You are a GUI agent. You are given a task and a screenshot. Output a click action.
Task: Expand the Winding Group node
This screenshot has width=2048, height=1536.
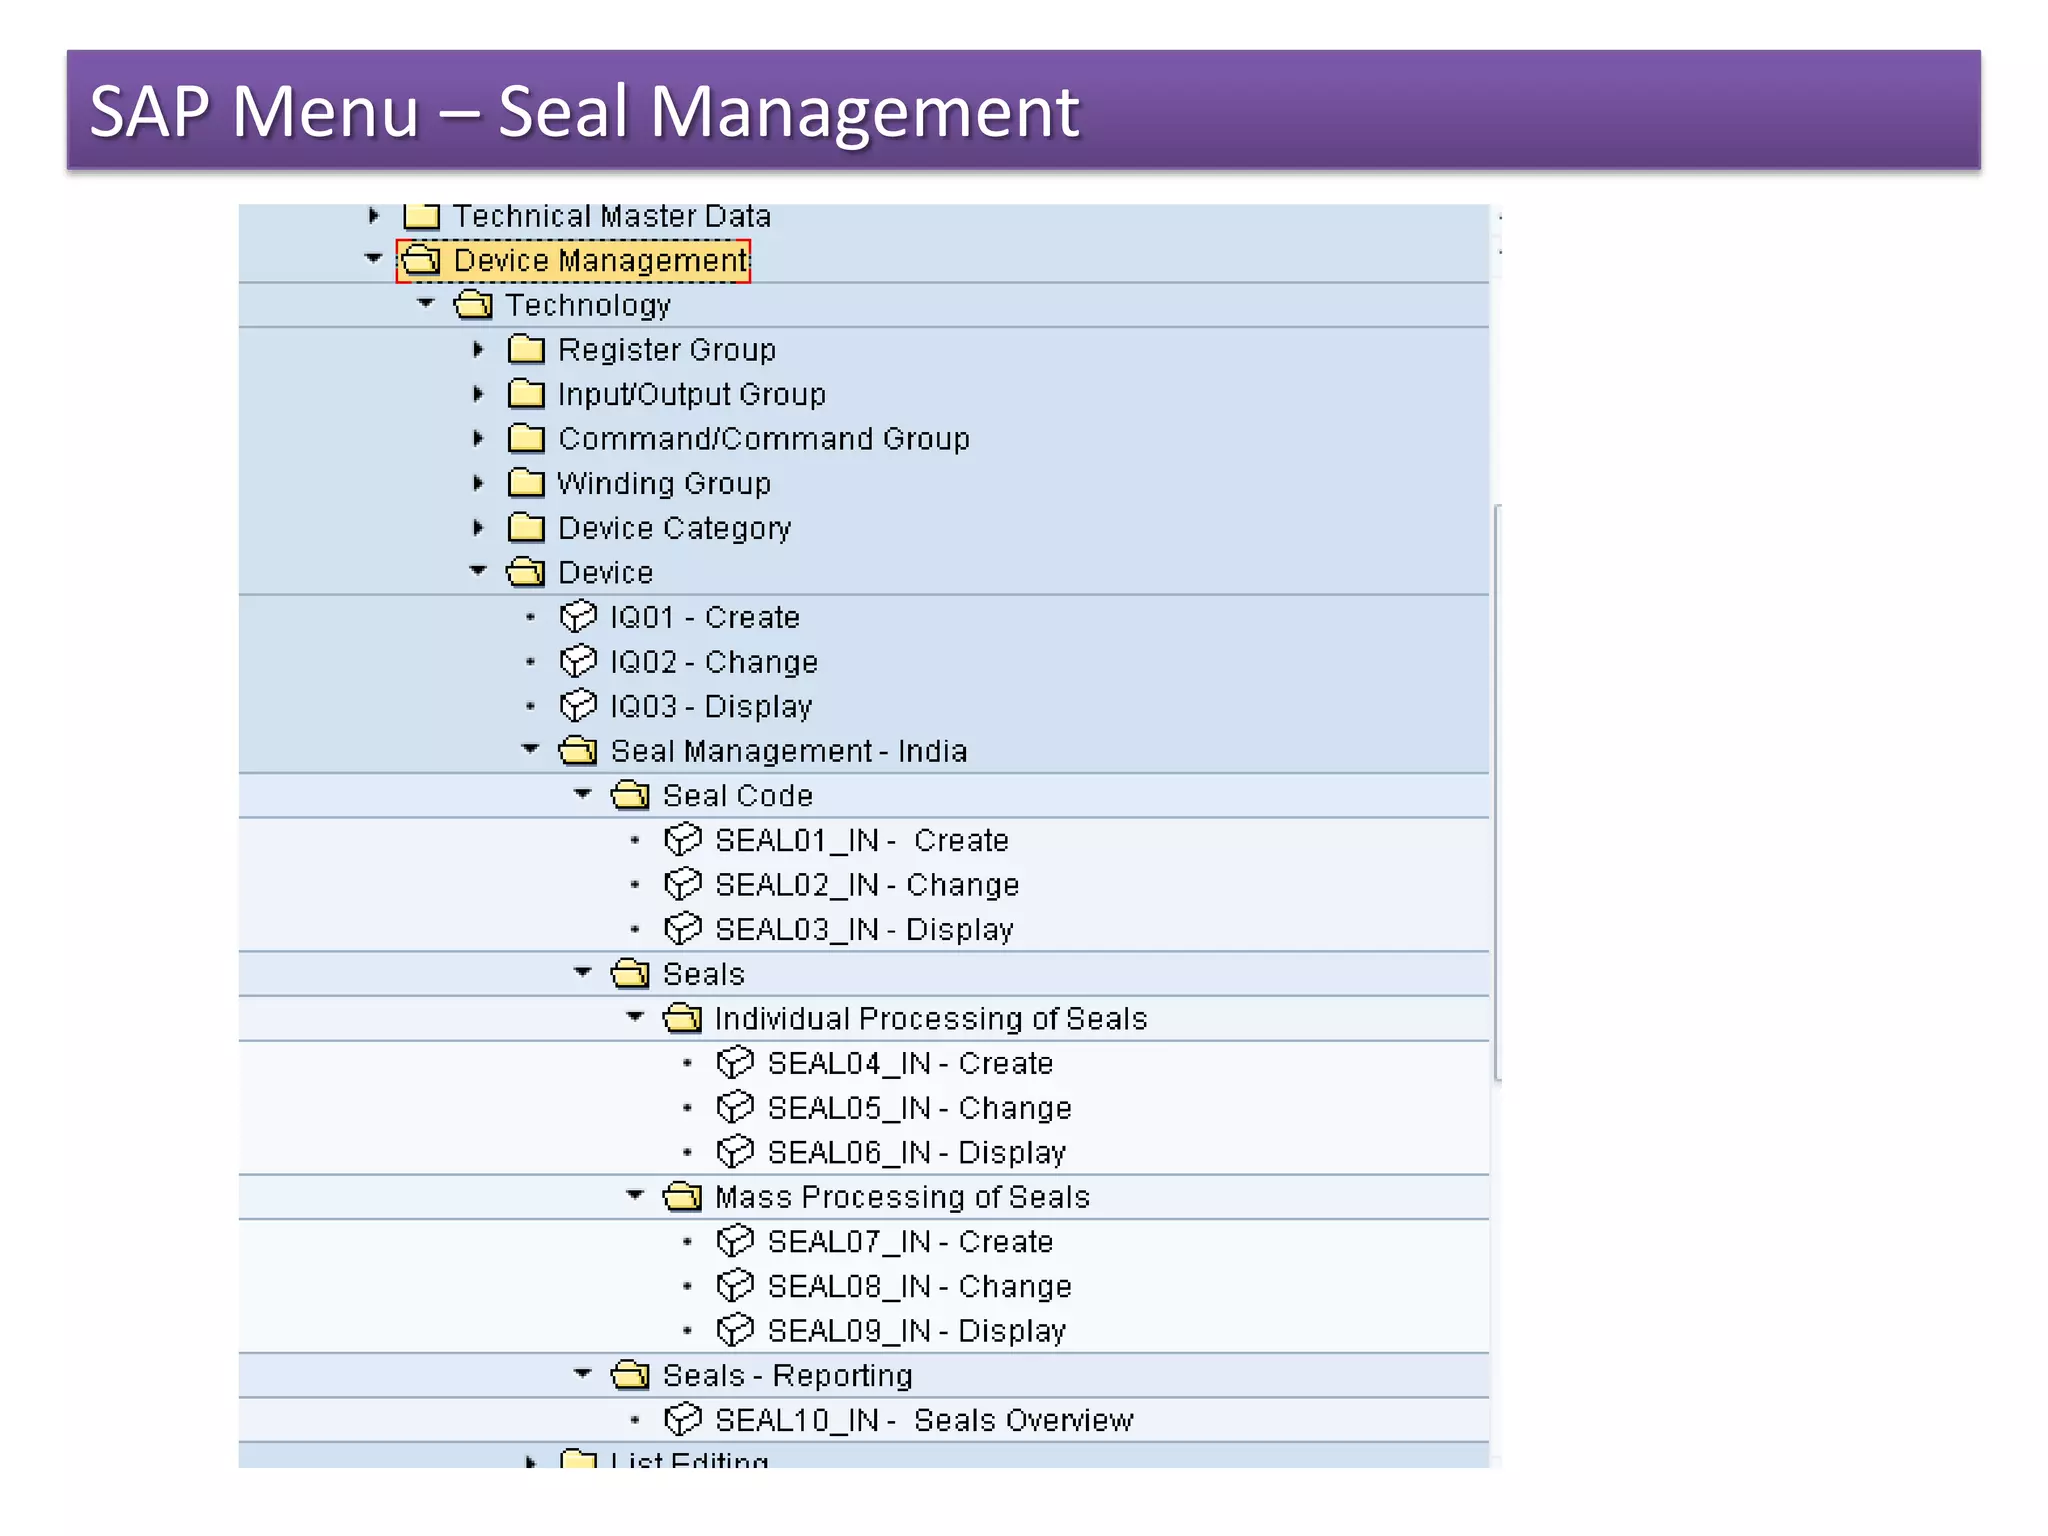pyautogui.click(x=478, y=483)
